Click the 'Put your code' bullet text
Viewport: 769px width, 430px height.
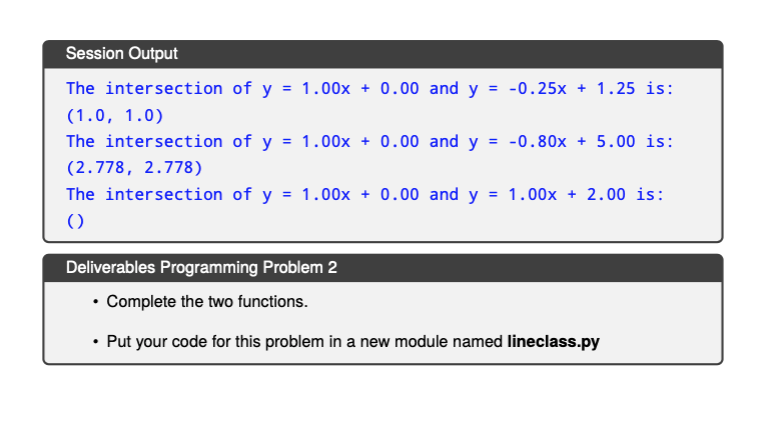tap(353, 342)
